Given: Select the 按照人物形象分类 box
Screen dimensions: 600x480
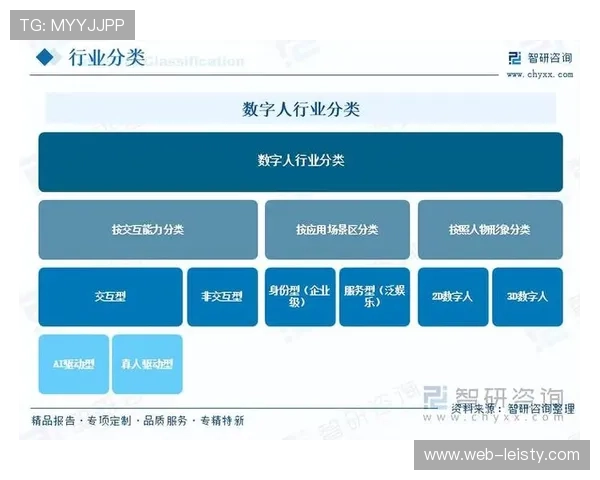Looking at the screenshot, I should [490, 230].
